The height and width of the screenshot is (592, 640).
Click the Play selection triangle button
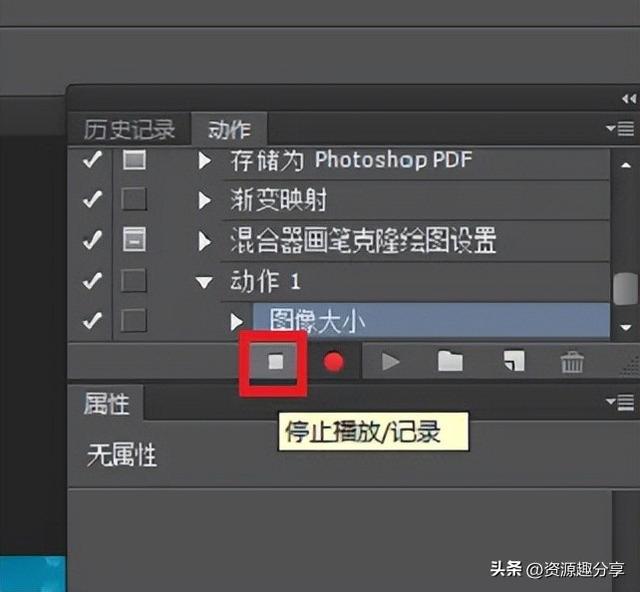(390, 362)
